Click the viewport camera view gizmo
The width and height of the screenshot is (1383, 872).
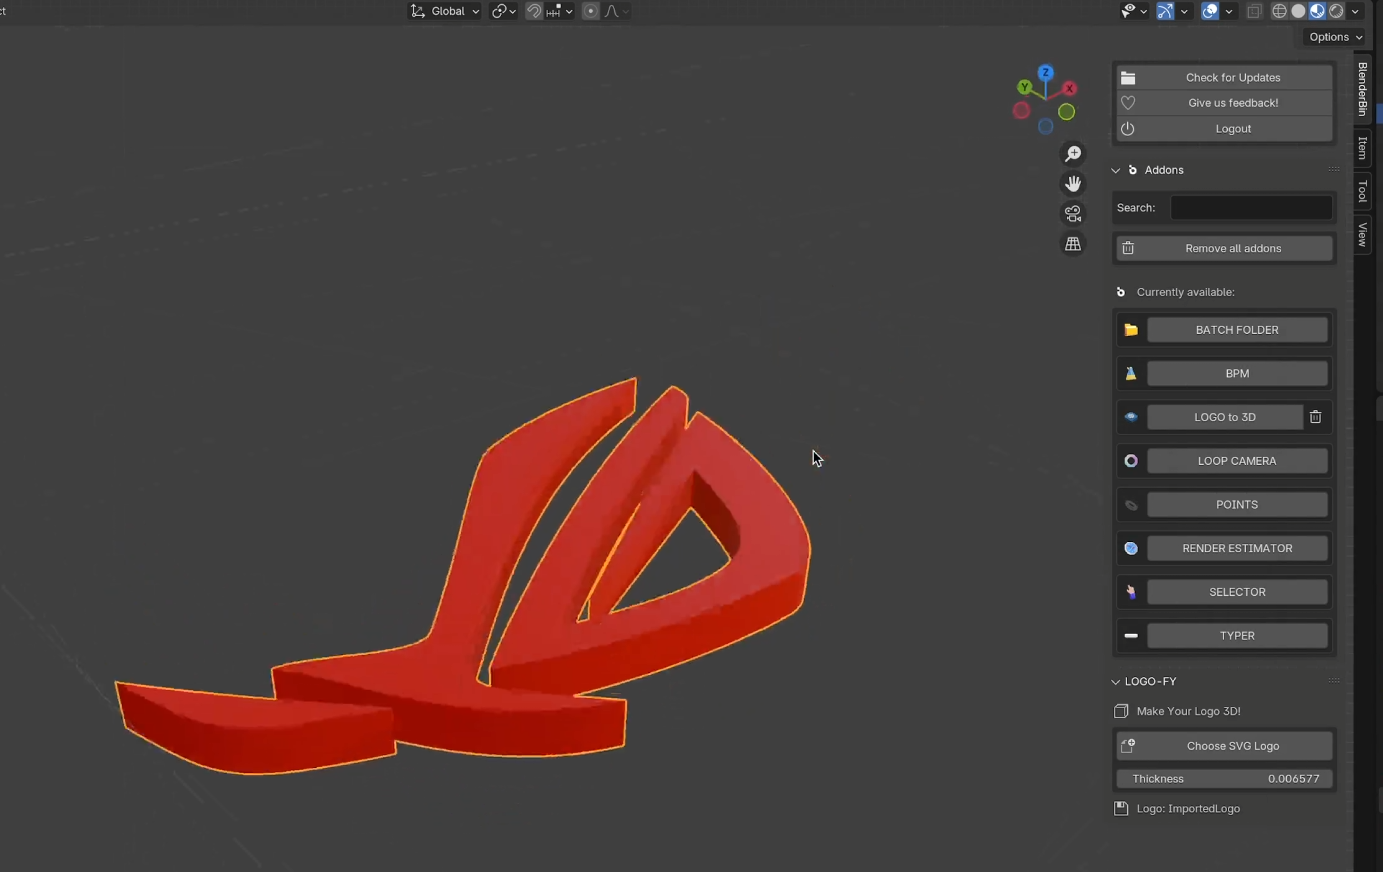1072,213
